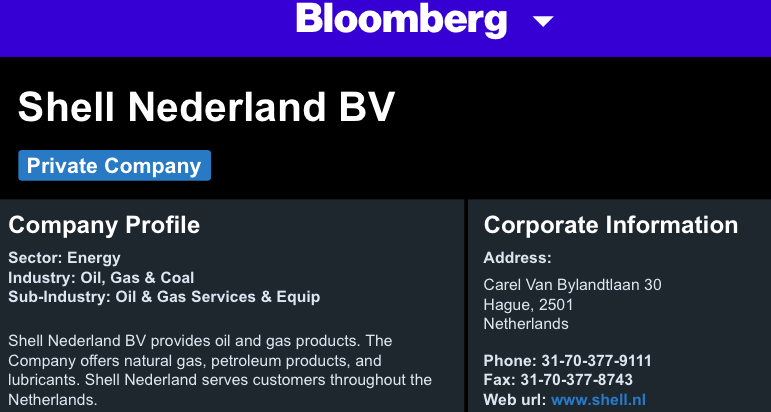This screenshot has width=771, height=412.
Task: Click the Carel Van Bylandtlaan 30 address line
Action: [572, 285]
